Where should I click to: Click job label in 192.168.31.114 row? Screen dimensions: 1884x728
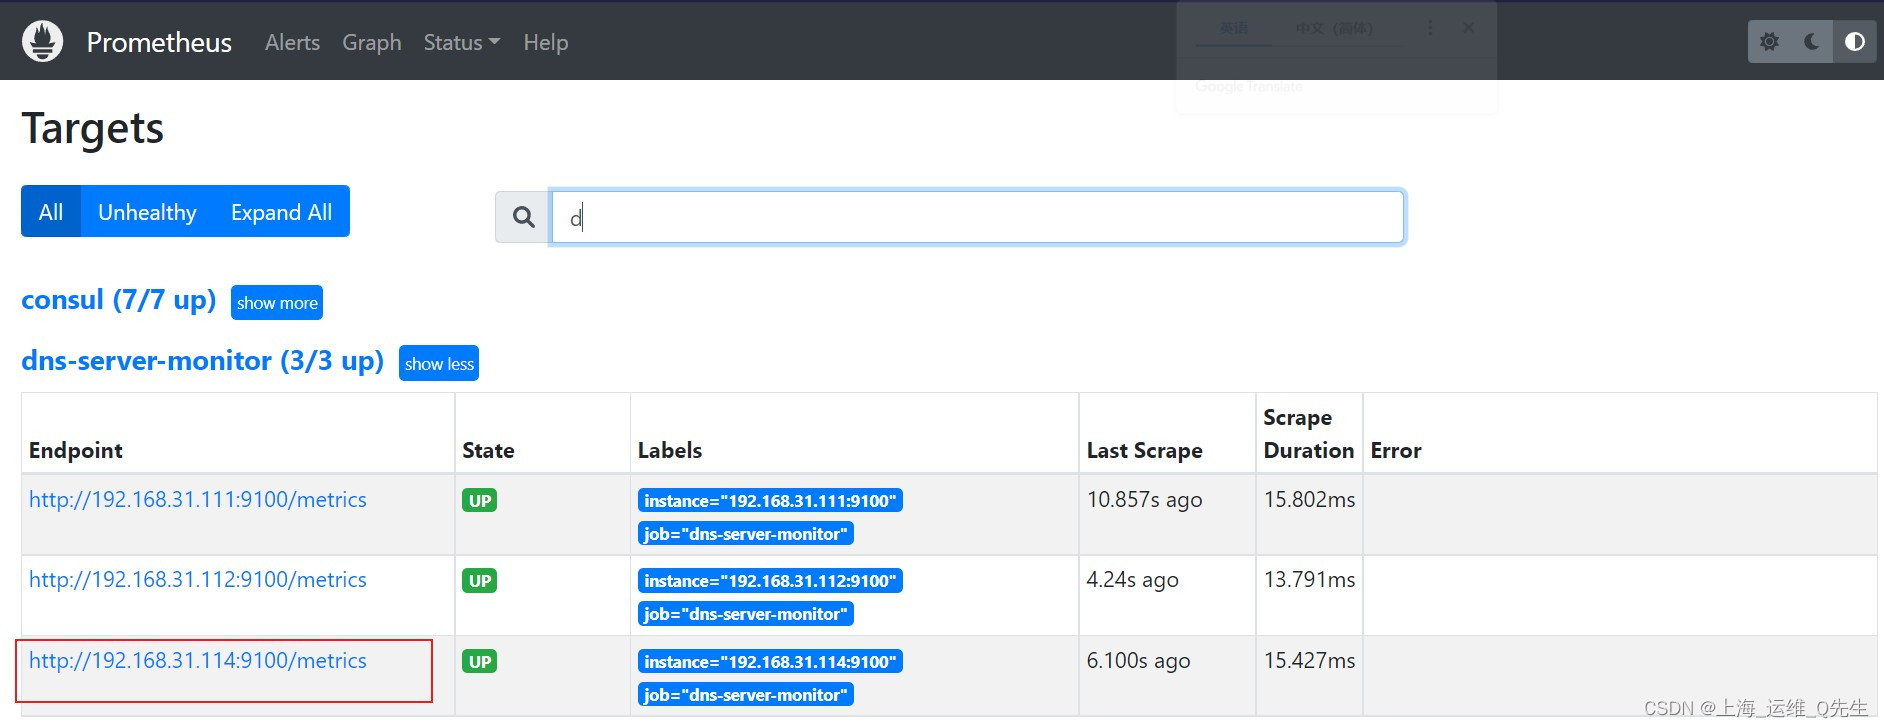(x=746, y=695)
